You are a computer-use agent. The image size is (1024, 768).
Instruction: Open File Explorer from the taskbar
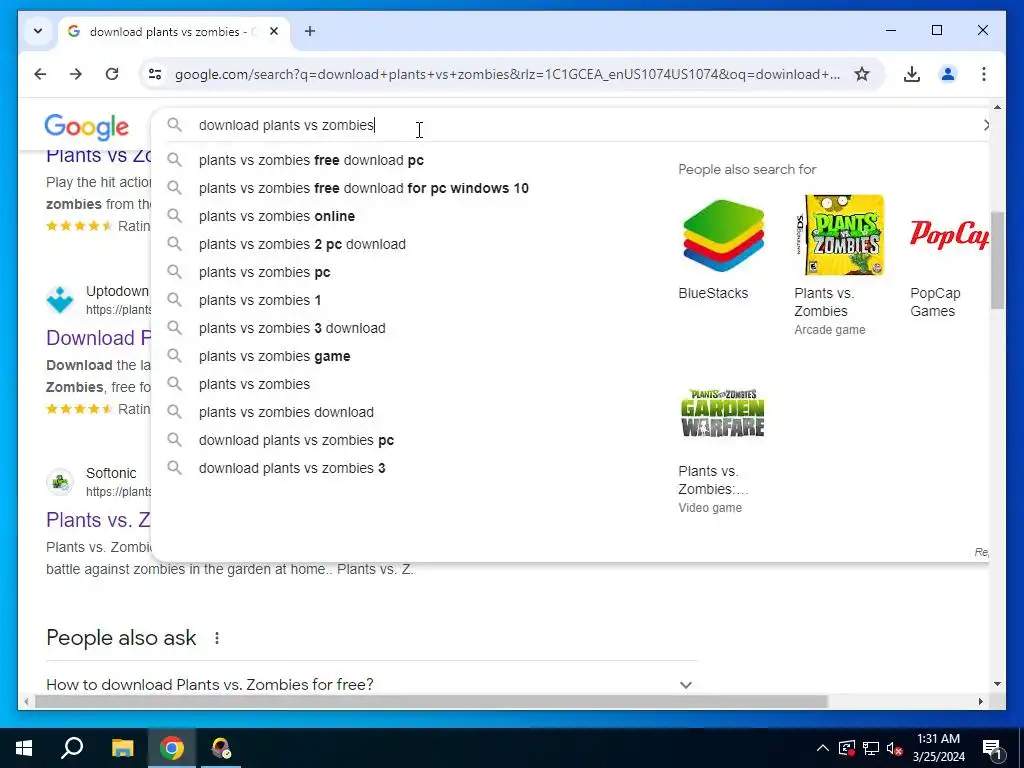click(x=122, y=748)
